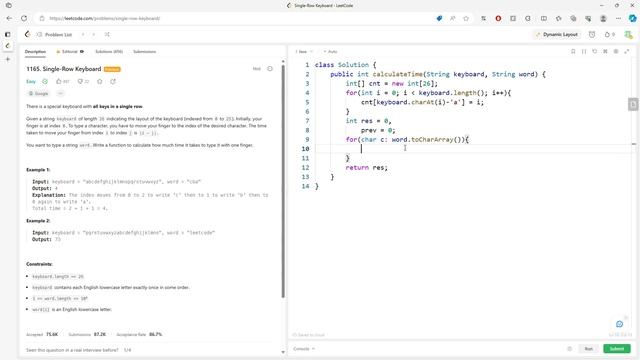Run the code
640x360 pixels.
[x=588, y=349]
